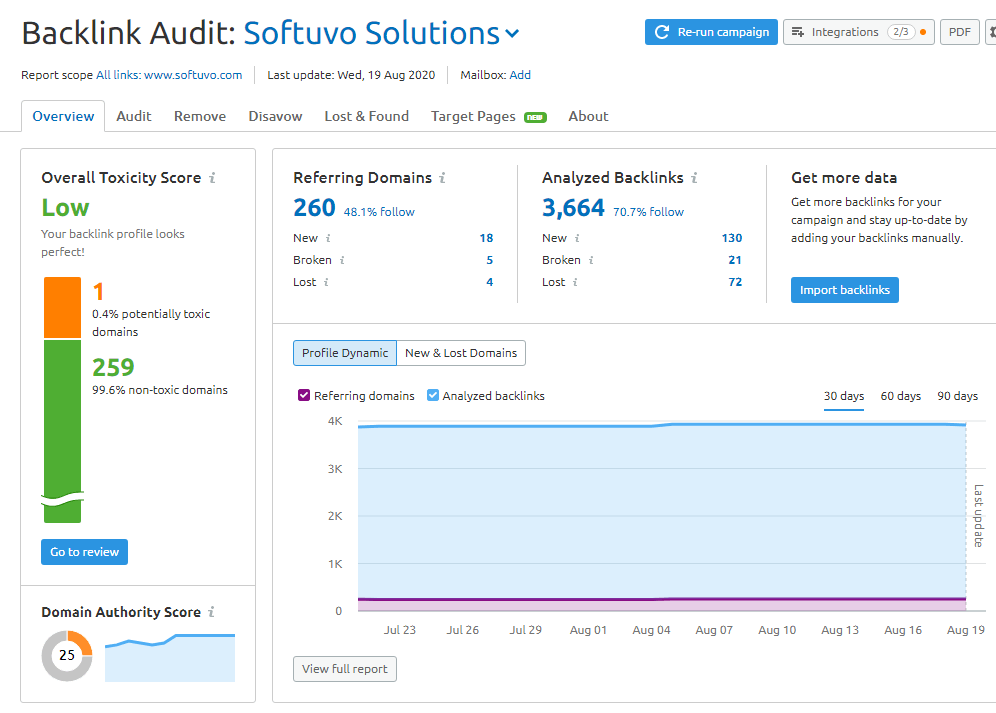
Task: Open the About tab
Action: coord(588,116)
